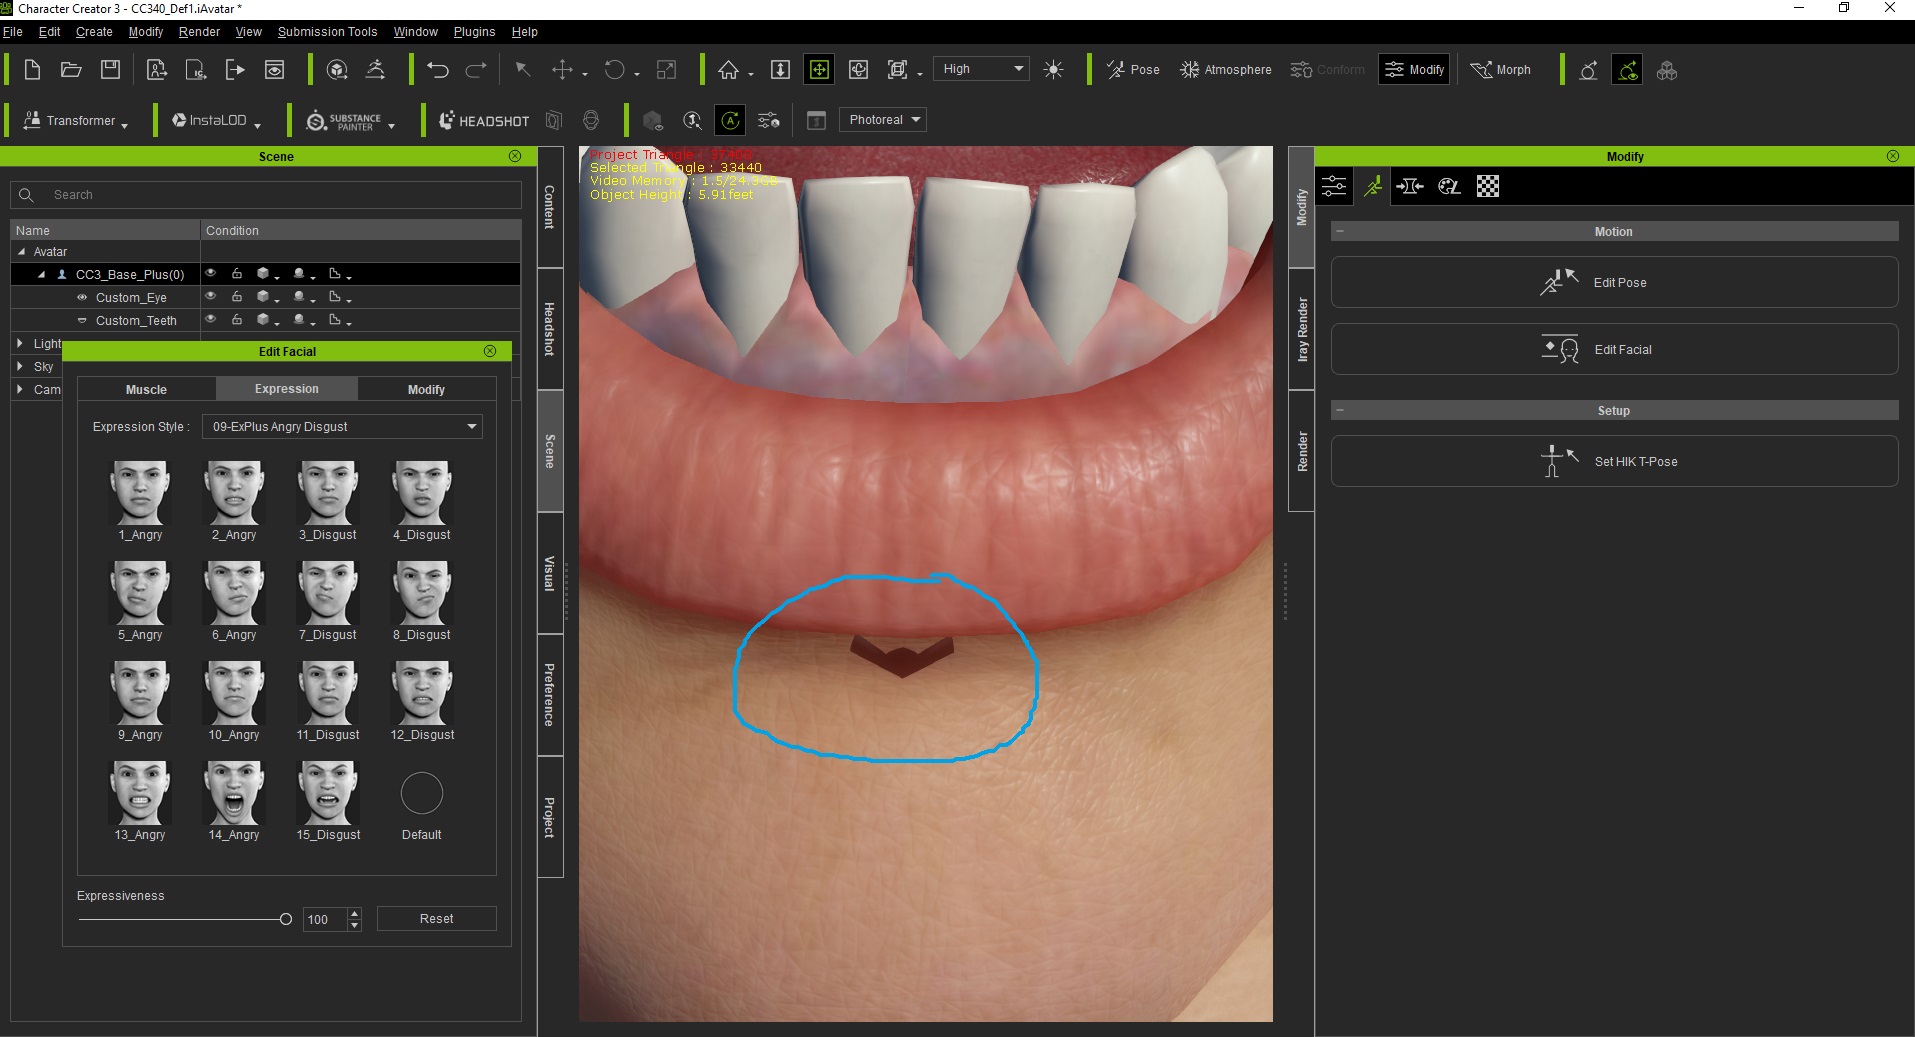Open the Material palette tab in Modify

[x=1449, y=186]
